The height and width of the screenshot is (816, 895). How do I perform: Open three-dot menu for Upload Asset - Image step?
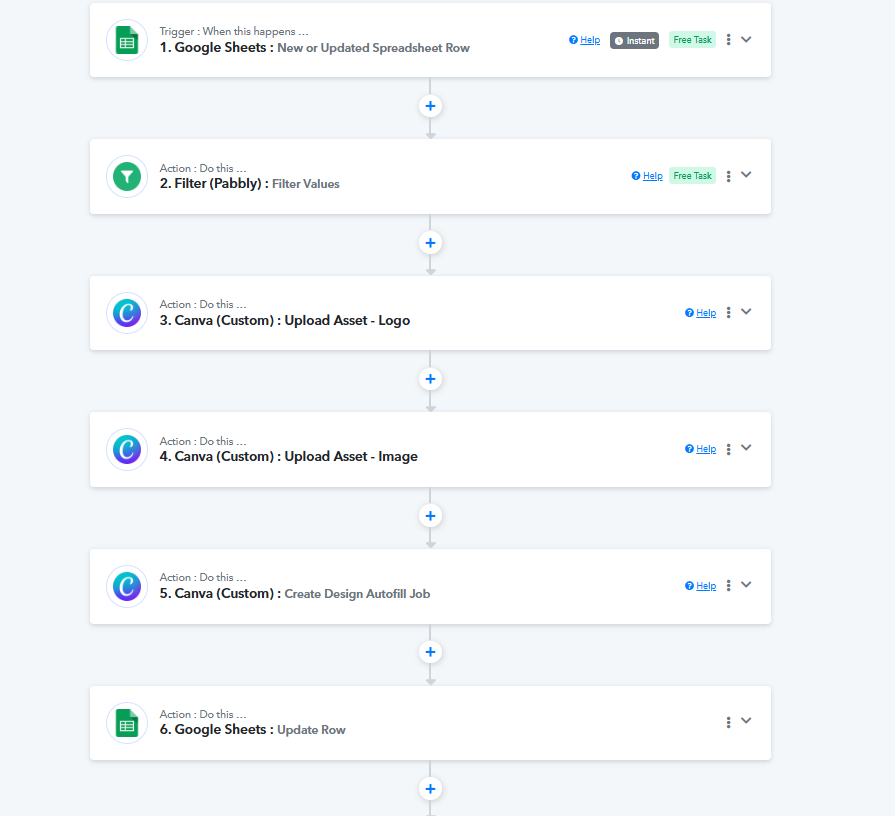pyautogui.click(x=728, y=449)
